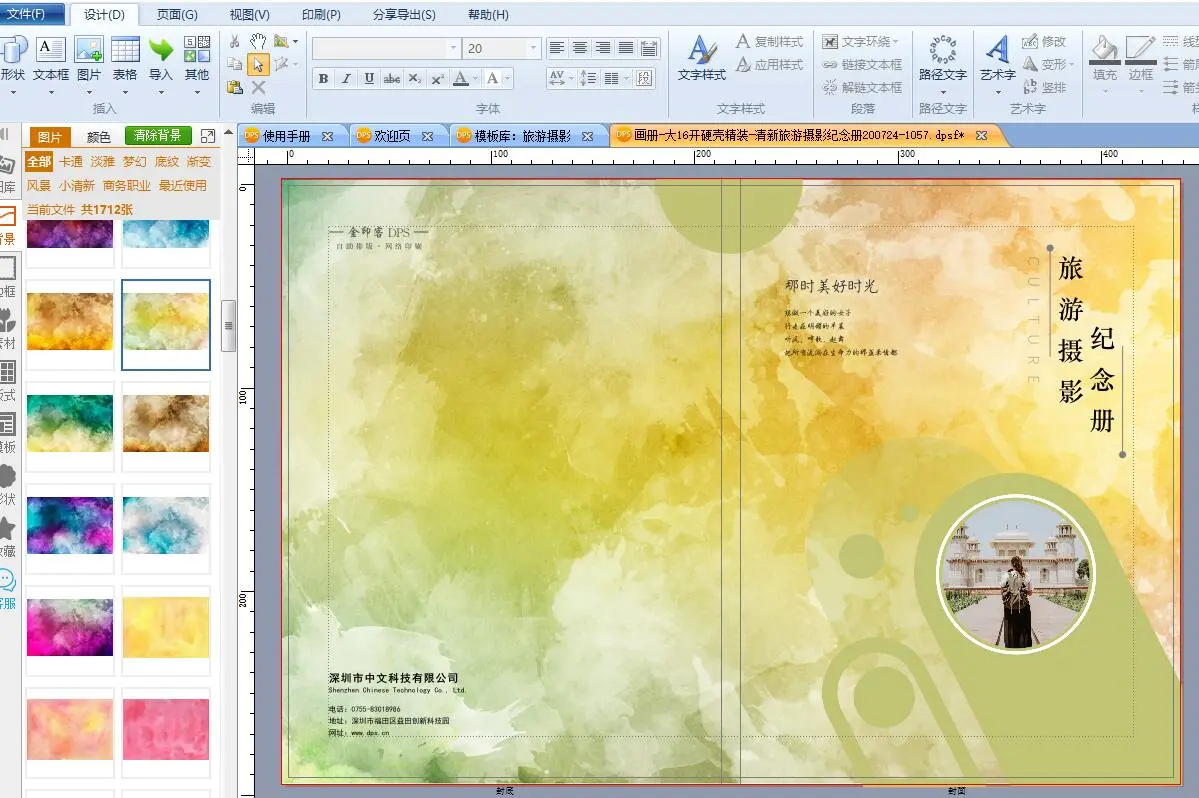
Task: Expand the font color dropdown arrow
Action: [x=475, y=78]
